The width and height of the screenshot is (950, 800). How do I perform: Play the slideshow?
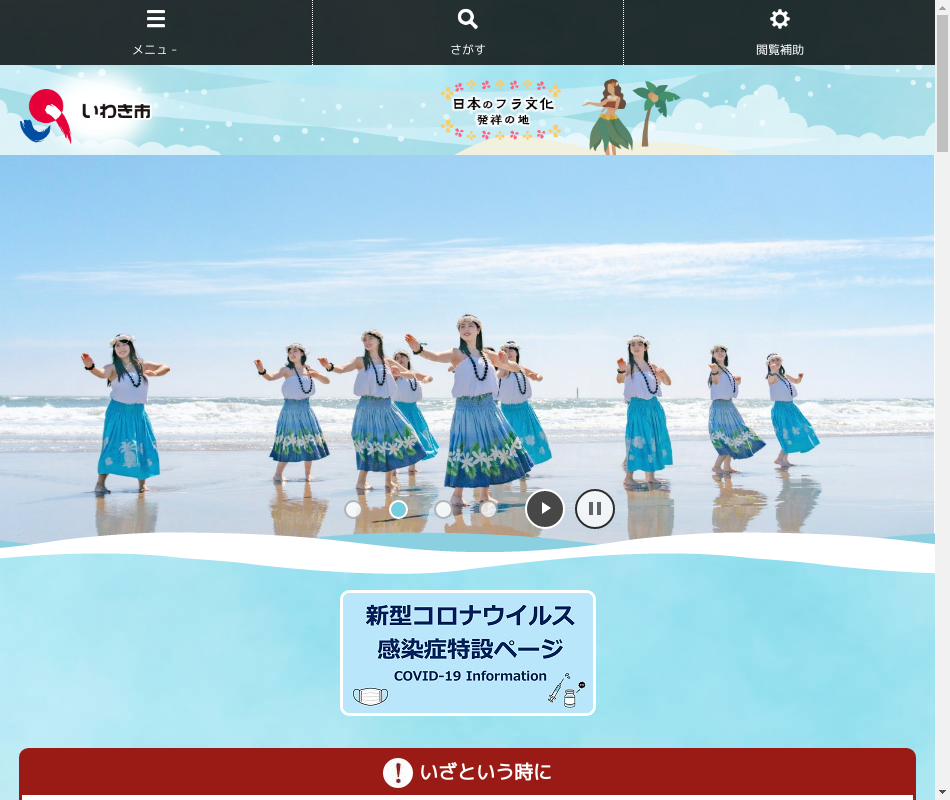[x=545, y=508]
